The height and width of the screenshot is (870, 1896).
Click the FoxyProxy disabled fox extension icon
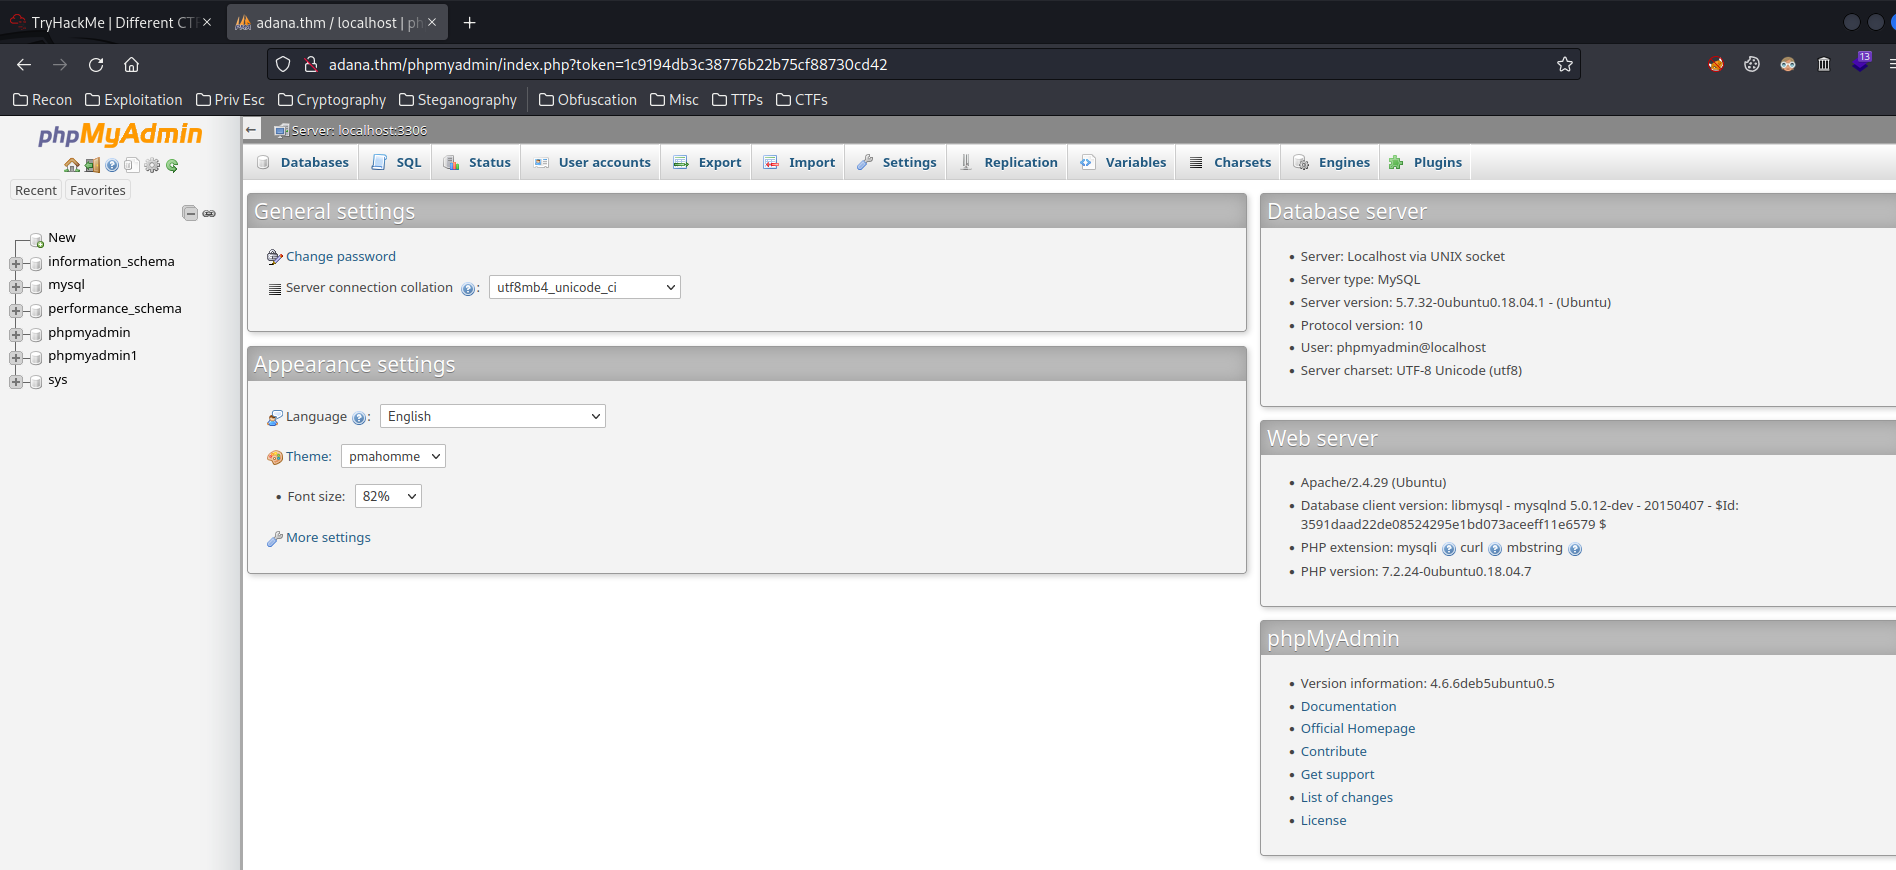coord(1716,64)
